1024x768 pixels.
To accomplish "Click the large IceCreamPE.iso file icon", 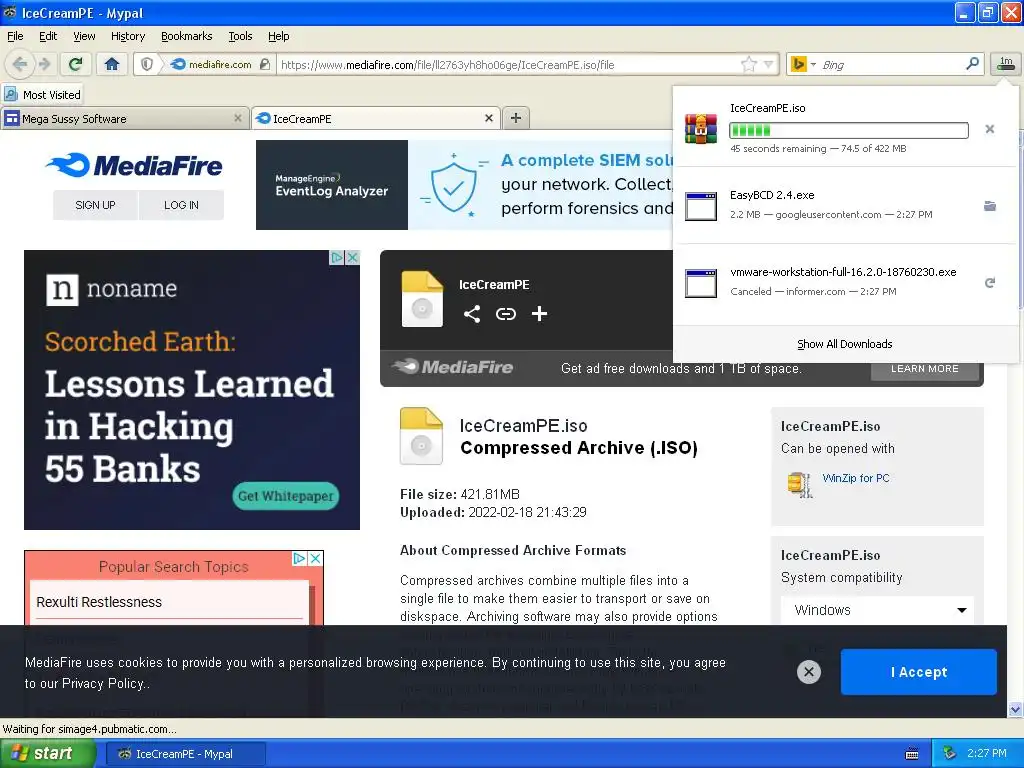I will coord(421,436).
